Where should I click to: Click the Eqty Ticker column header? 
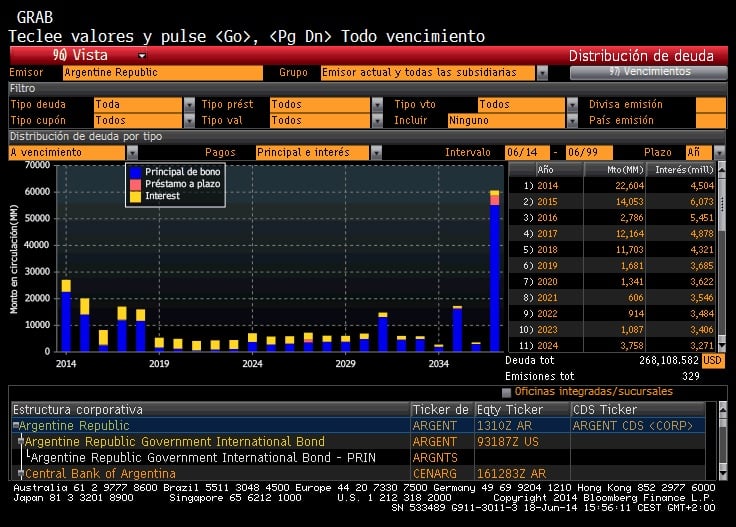click(522, 410)
